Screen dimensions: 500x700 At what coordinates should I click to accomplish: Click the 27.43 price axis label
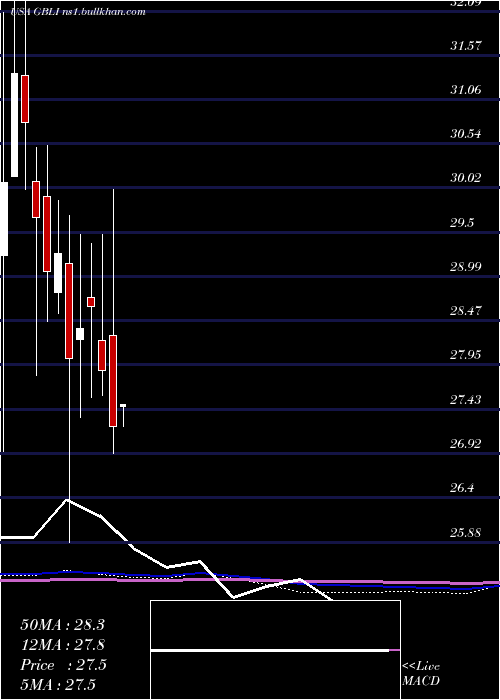(x=466, y=399)
